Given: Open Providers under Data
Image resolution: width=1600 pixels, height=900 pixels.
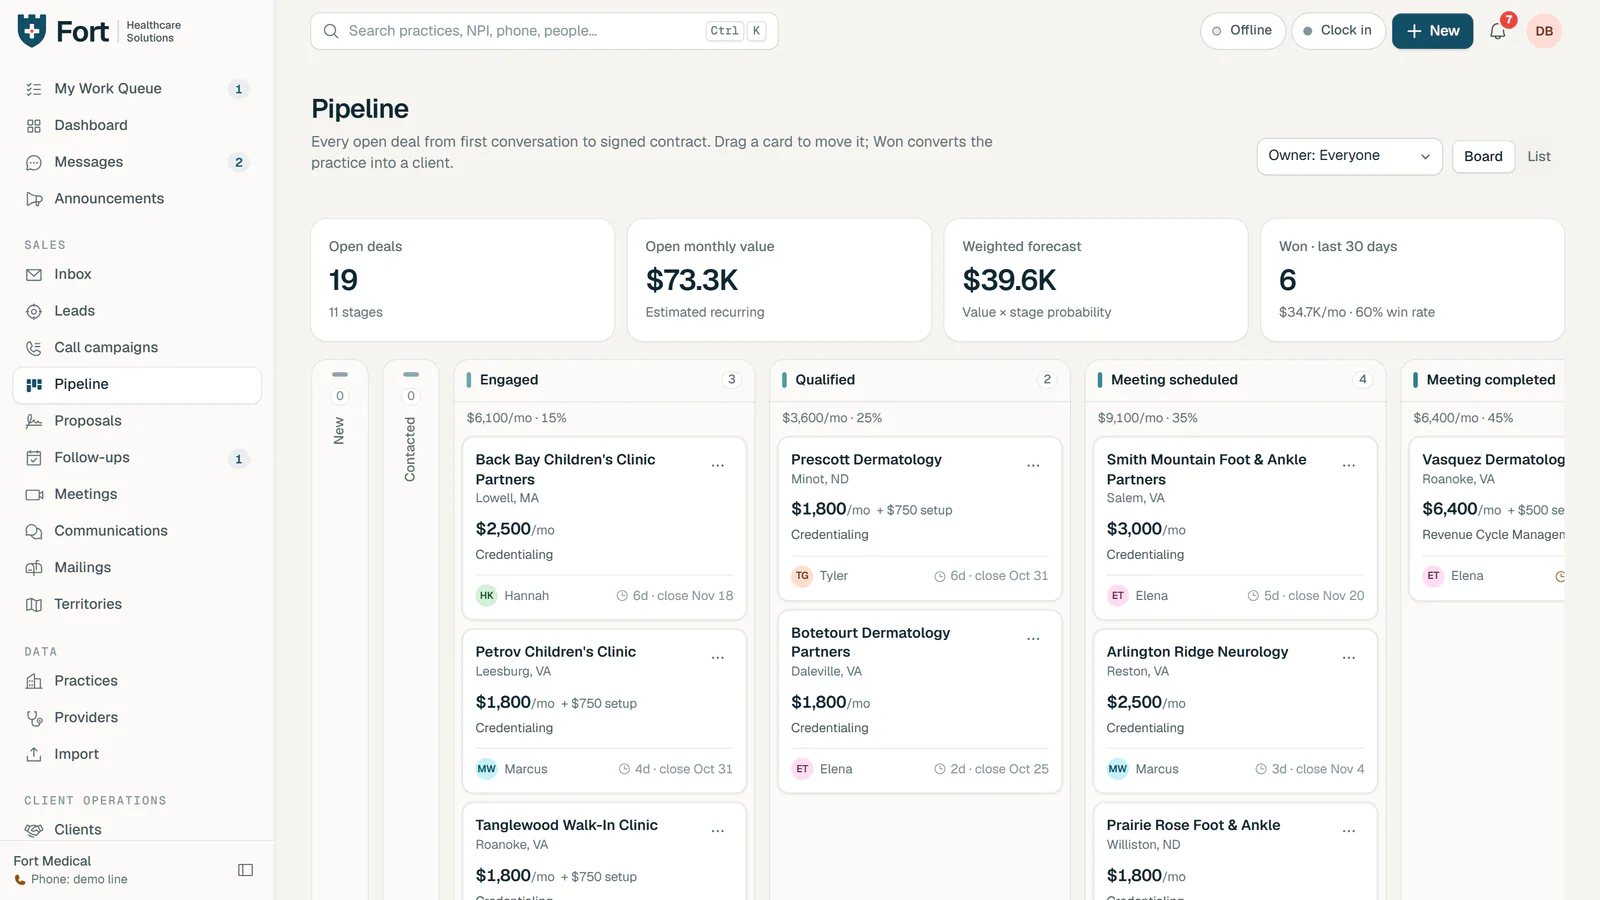Looking at the screenshot, I should click(137, 718).
